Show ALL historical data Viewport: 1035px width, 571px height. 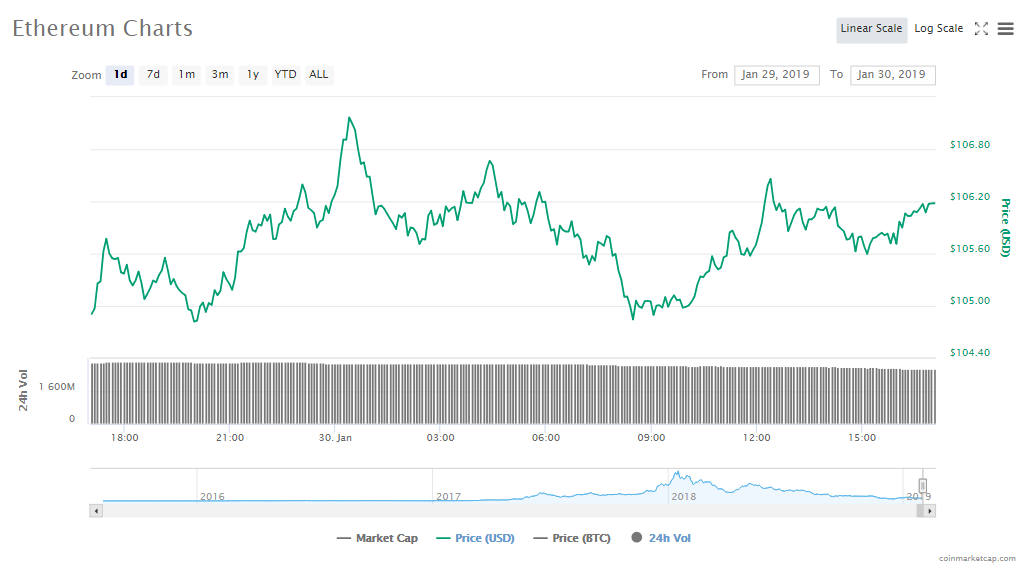pos(318,75)
